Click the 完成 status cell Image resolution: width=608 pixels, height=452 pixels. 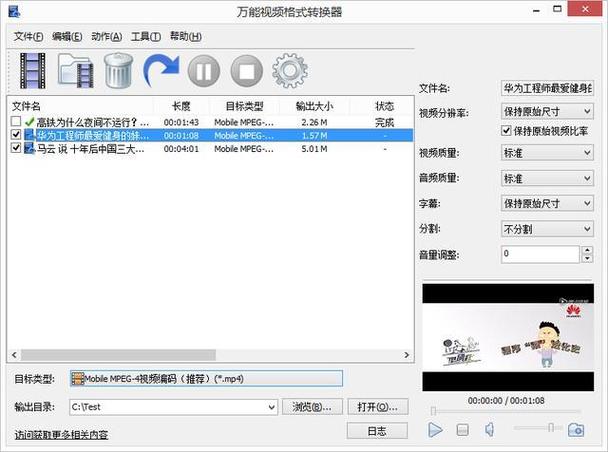384,122
